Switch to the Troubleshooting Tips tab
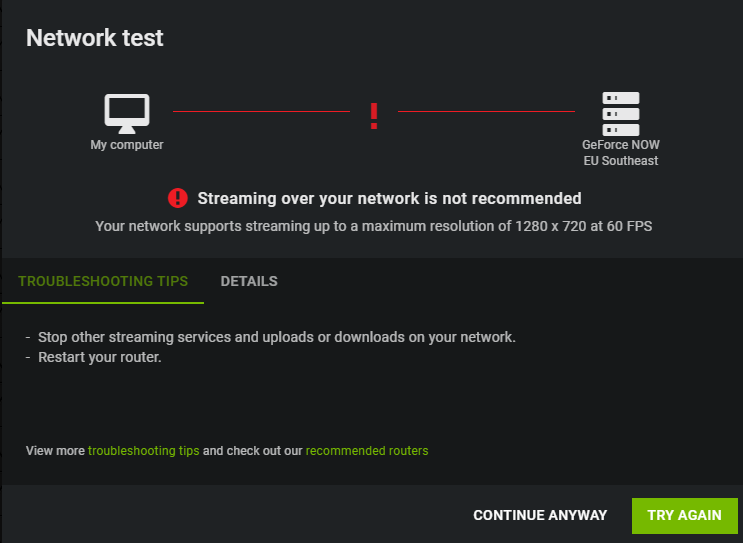Image resolution: width=743 pixels, height=543 pixels. 103,281
